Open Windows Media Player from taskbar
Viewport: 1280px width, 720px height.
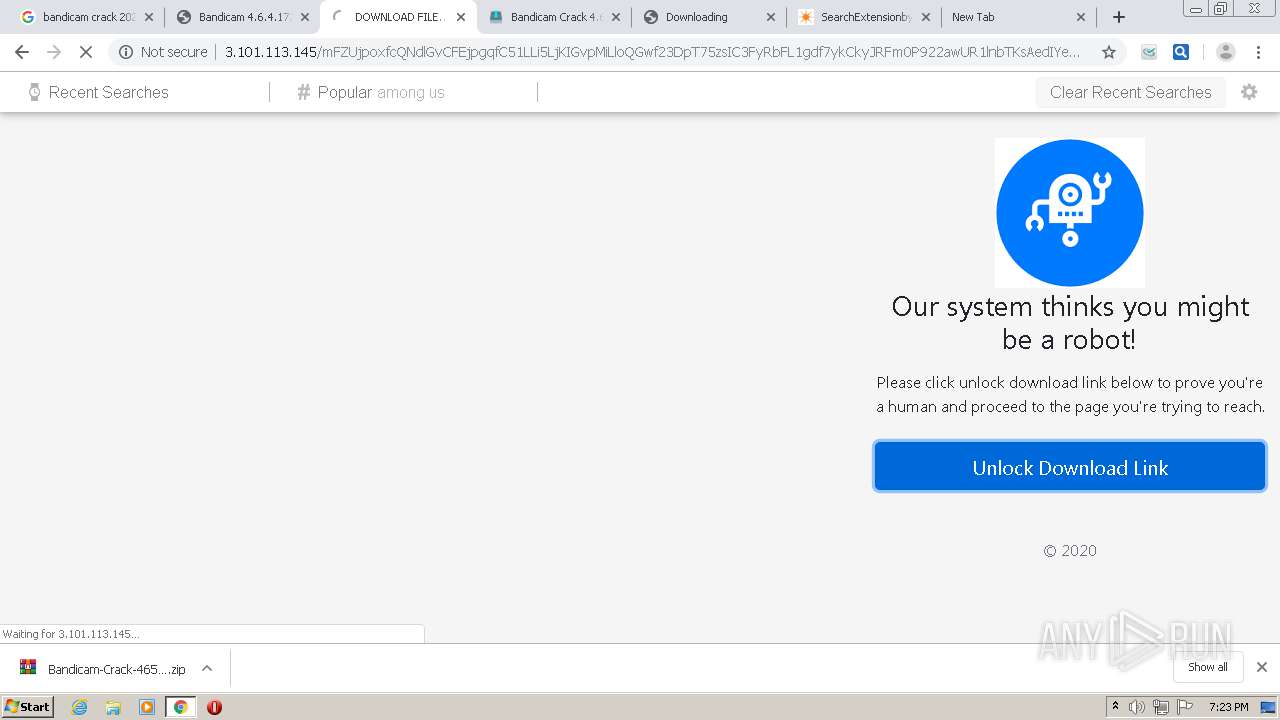pos(147,707)
